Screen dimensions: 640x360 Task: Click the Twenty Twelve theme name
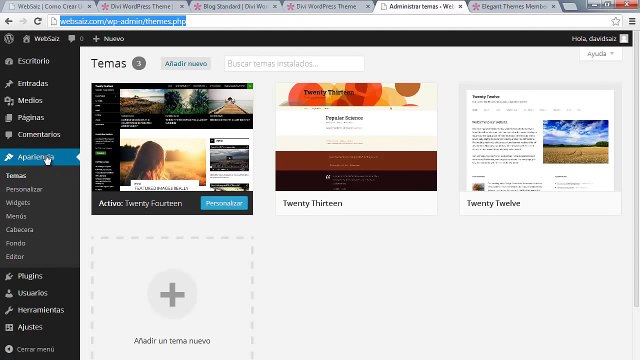(x=493, y=203)
